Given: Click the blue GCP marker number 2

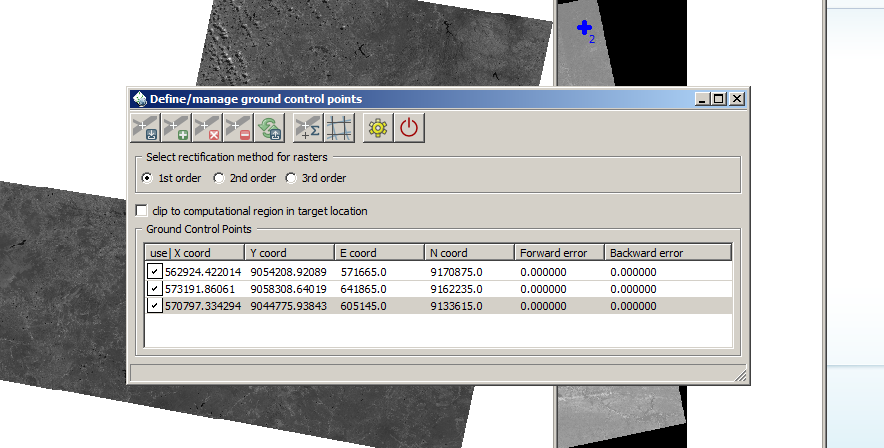Looking at the screenshot, I should click(585, 28).
